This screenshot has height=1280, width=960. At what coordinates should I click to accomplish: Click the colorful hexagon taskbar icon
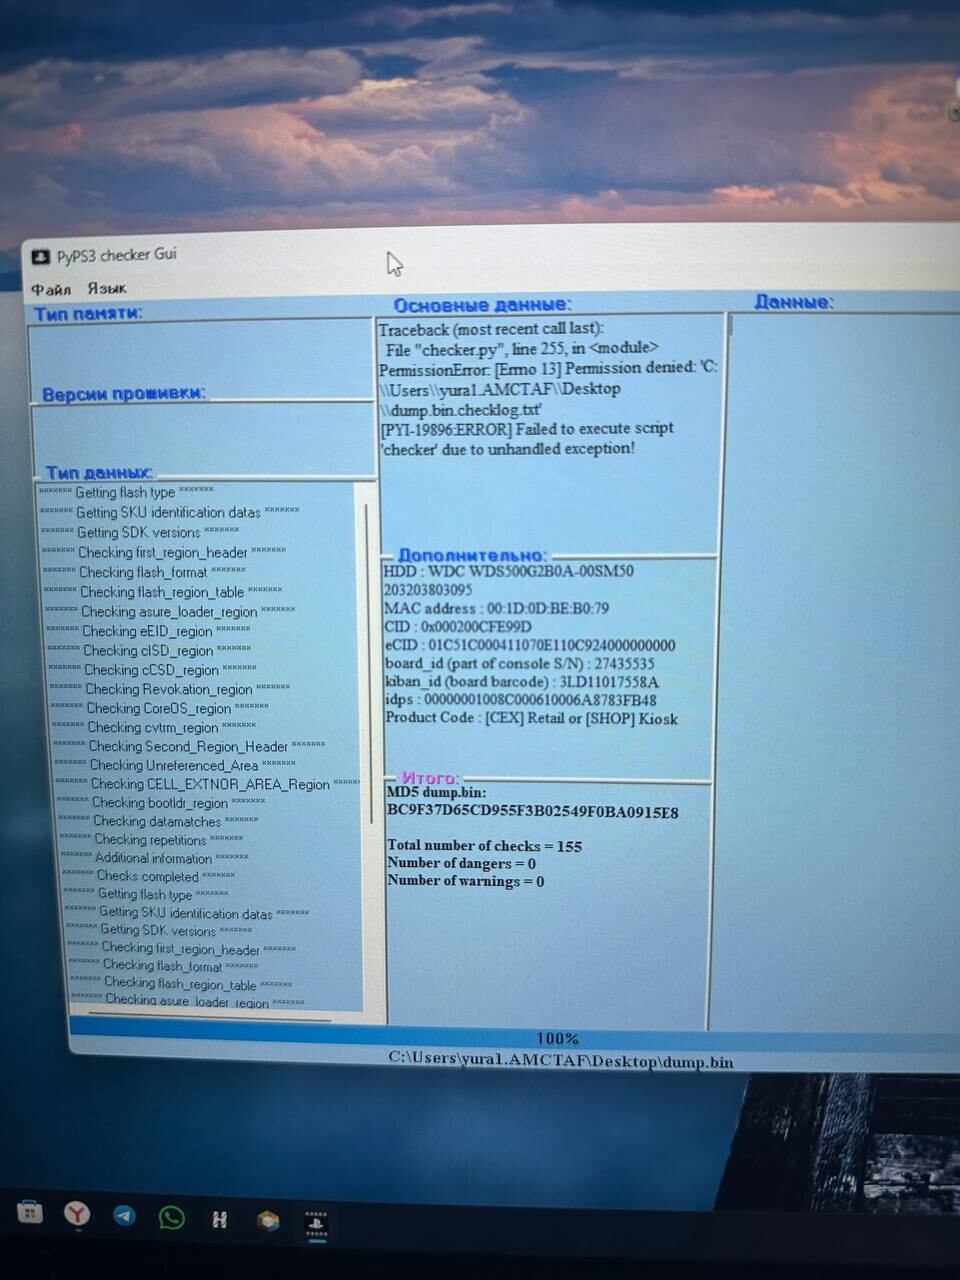point(267,1220)
